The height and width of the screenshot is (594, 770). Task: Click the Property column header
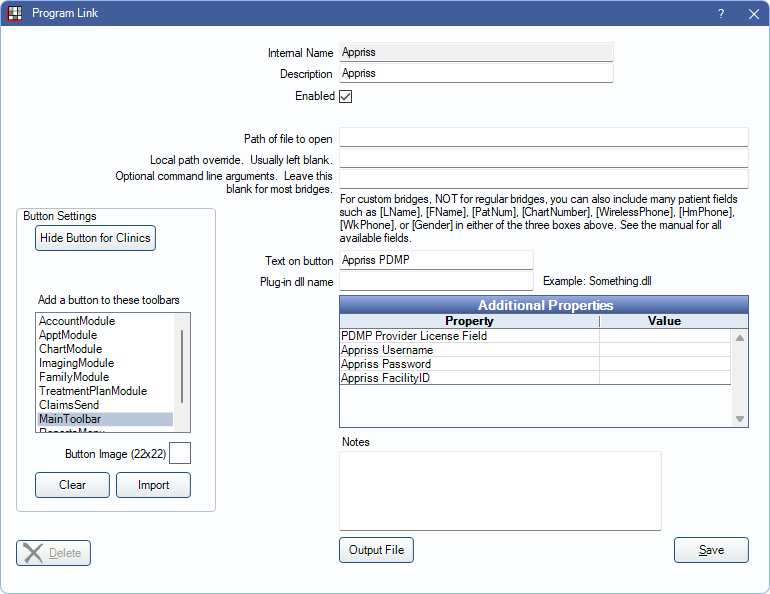click(469, 321)
